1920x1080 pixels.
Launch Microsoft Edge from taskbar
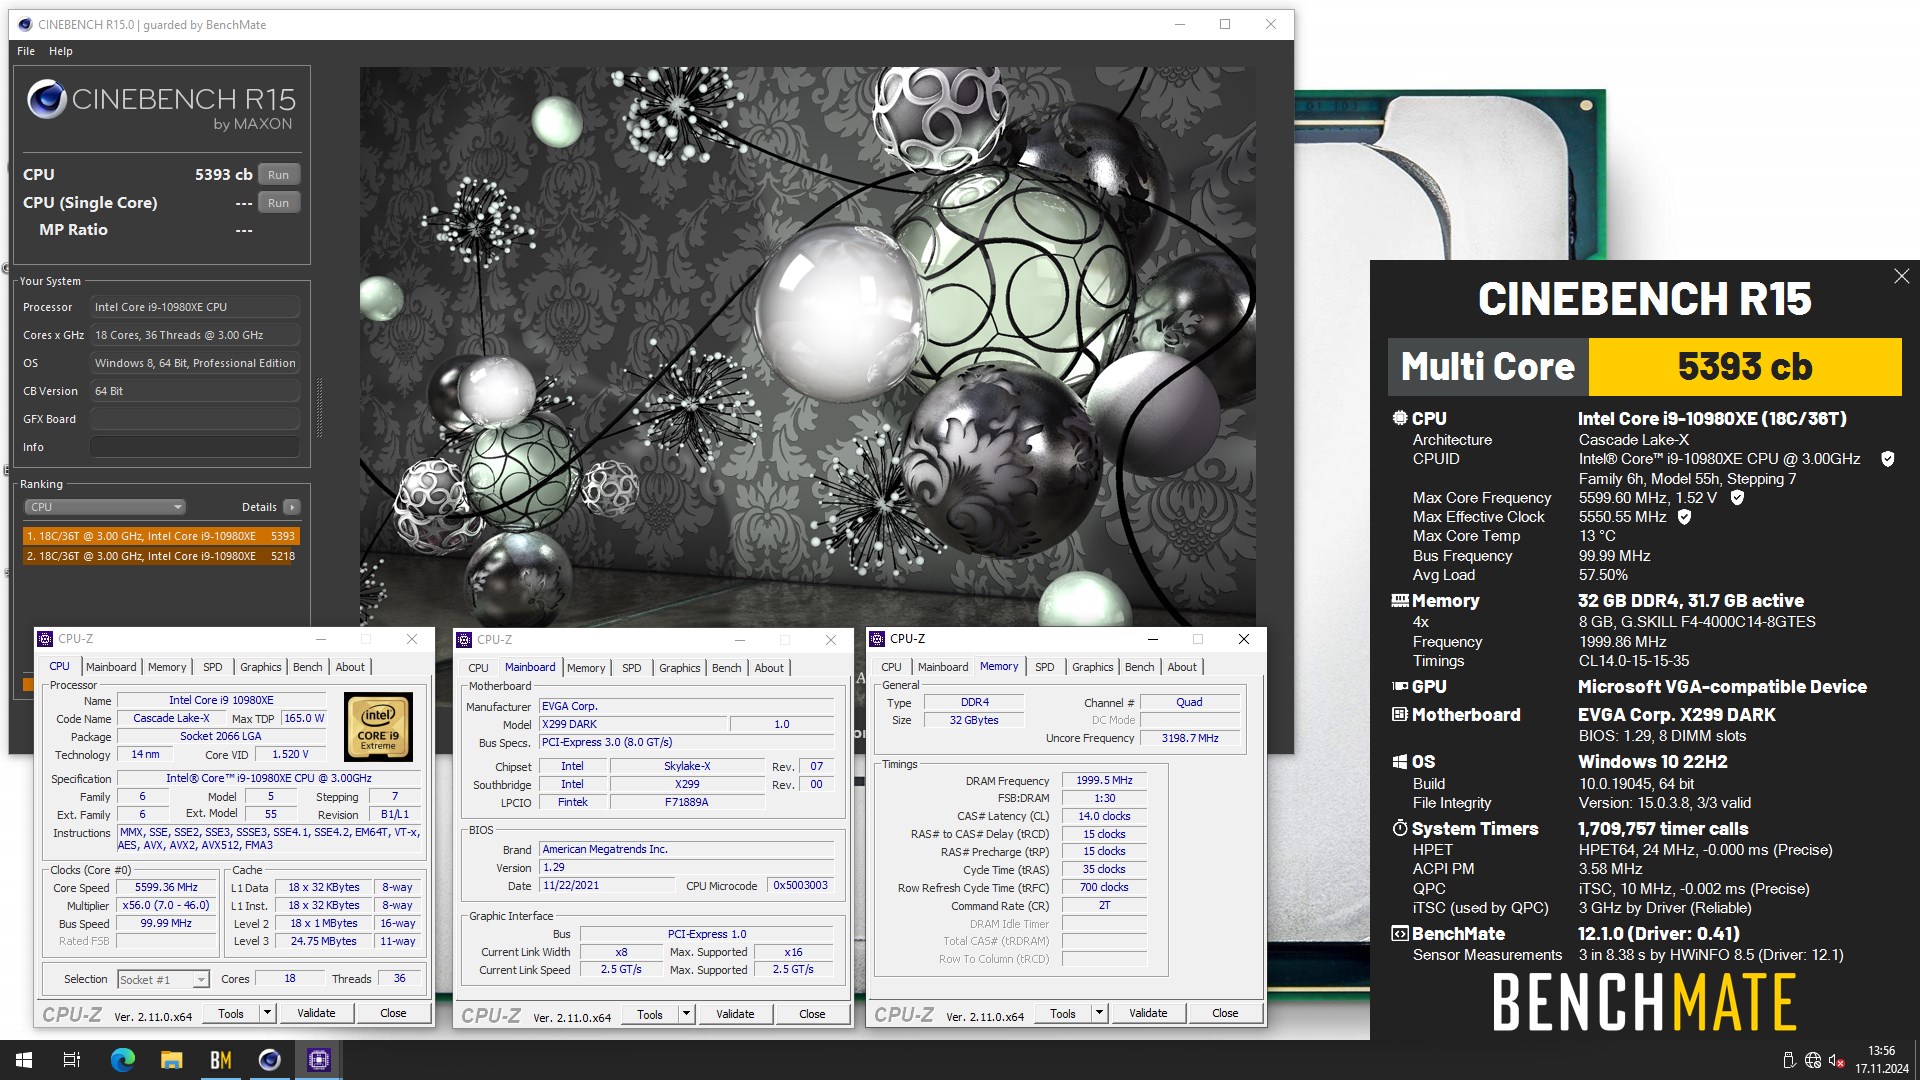122,1060
